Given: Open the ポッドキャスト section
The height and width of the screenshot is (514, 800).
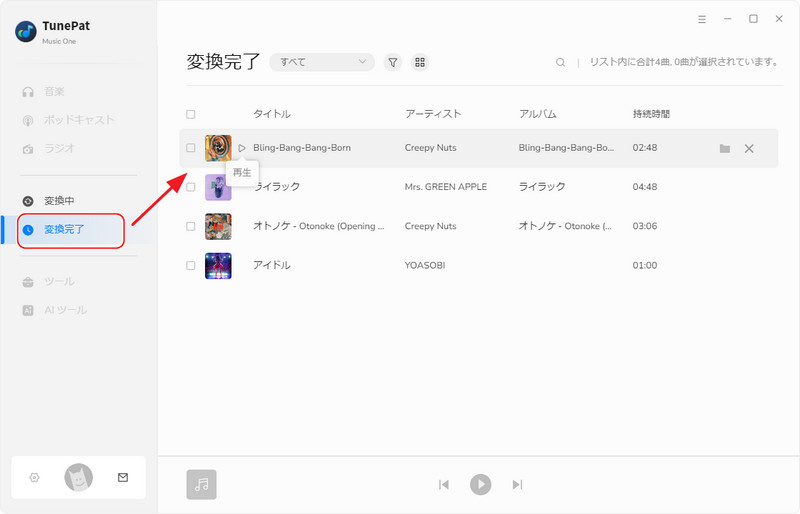Looking at the screenshot, I should [x=79, y=120].
